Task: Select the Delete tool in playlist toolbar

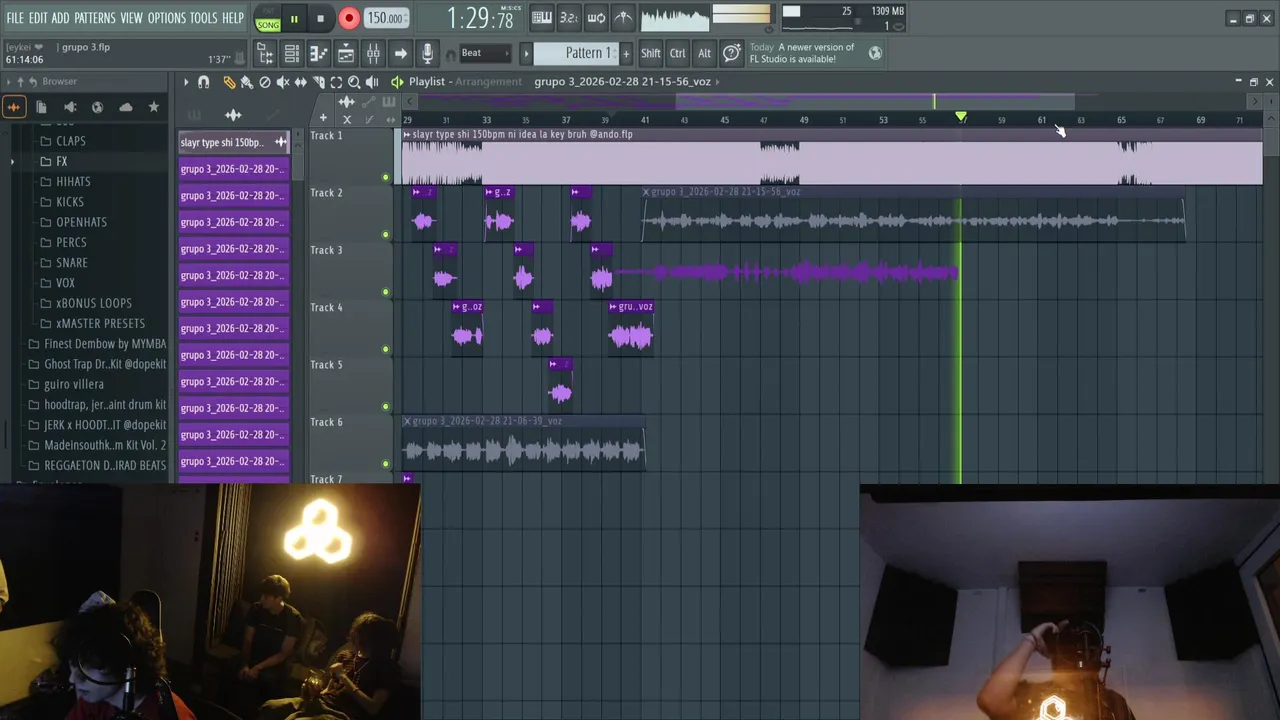Action: coord(265,82)
